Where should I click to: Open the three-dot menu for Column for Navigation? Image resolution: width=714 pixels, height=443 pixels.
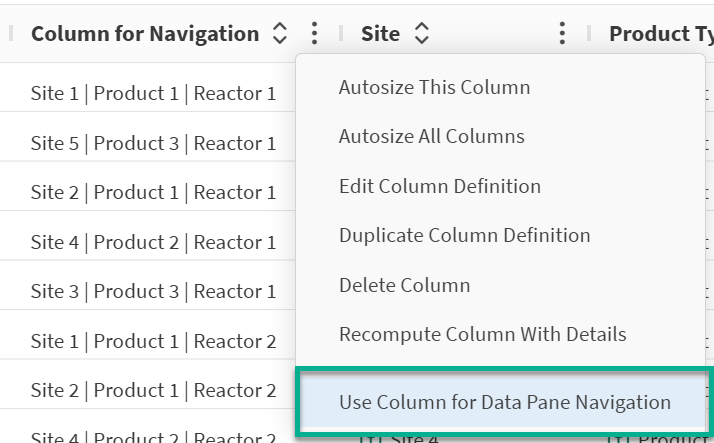pyautogui.click(x=314, y=34)
